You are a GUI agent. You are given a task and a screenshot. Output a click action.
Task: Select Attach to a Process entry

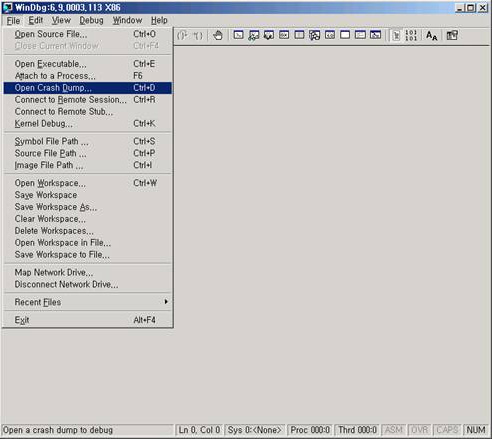(x=88, y=76)
